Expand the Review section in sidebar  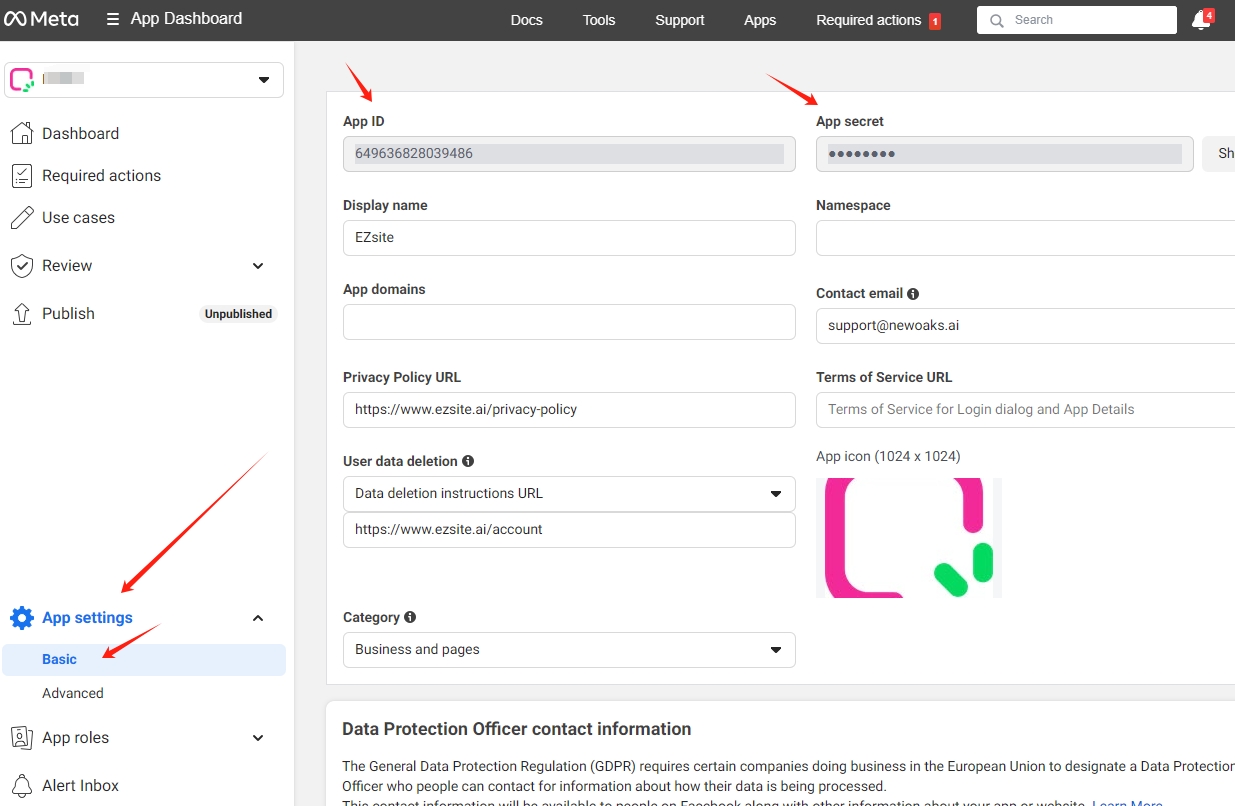tap(257, 266)
